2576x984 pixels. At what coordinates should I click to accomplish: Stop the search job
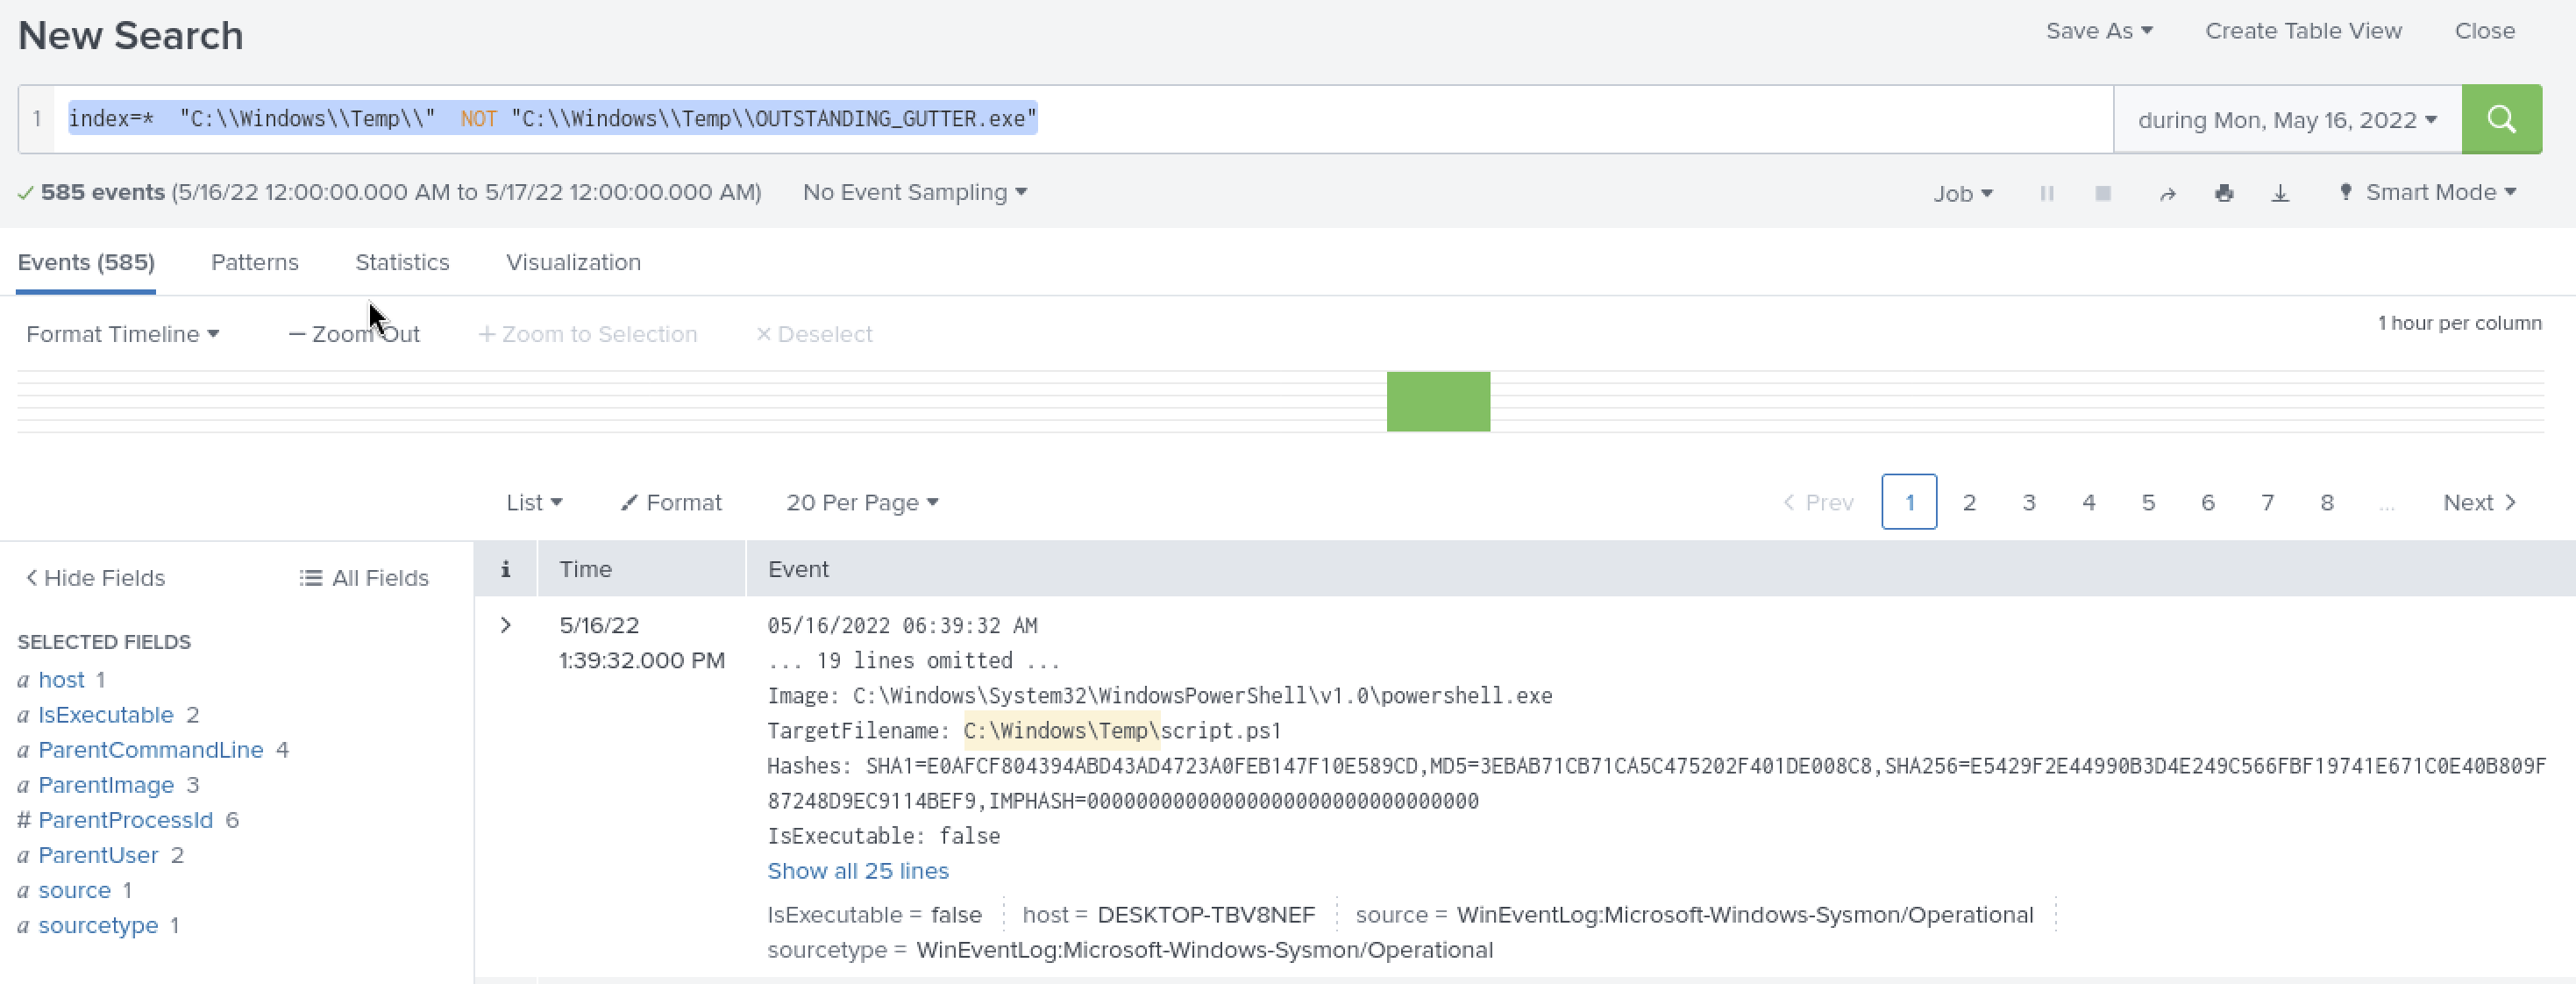tap(2103, 193)
